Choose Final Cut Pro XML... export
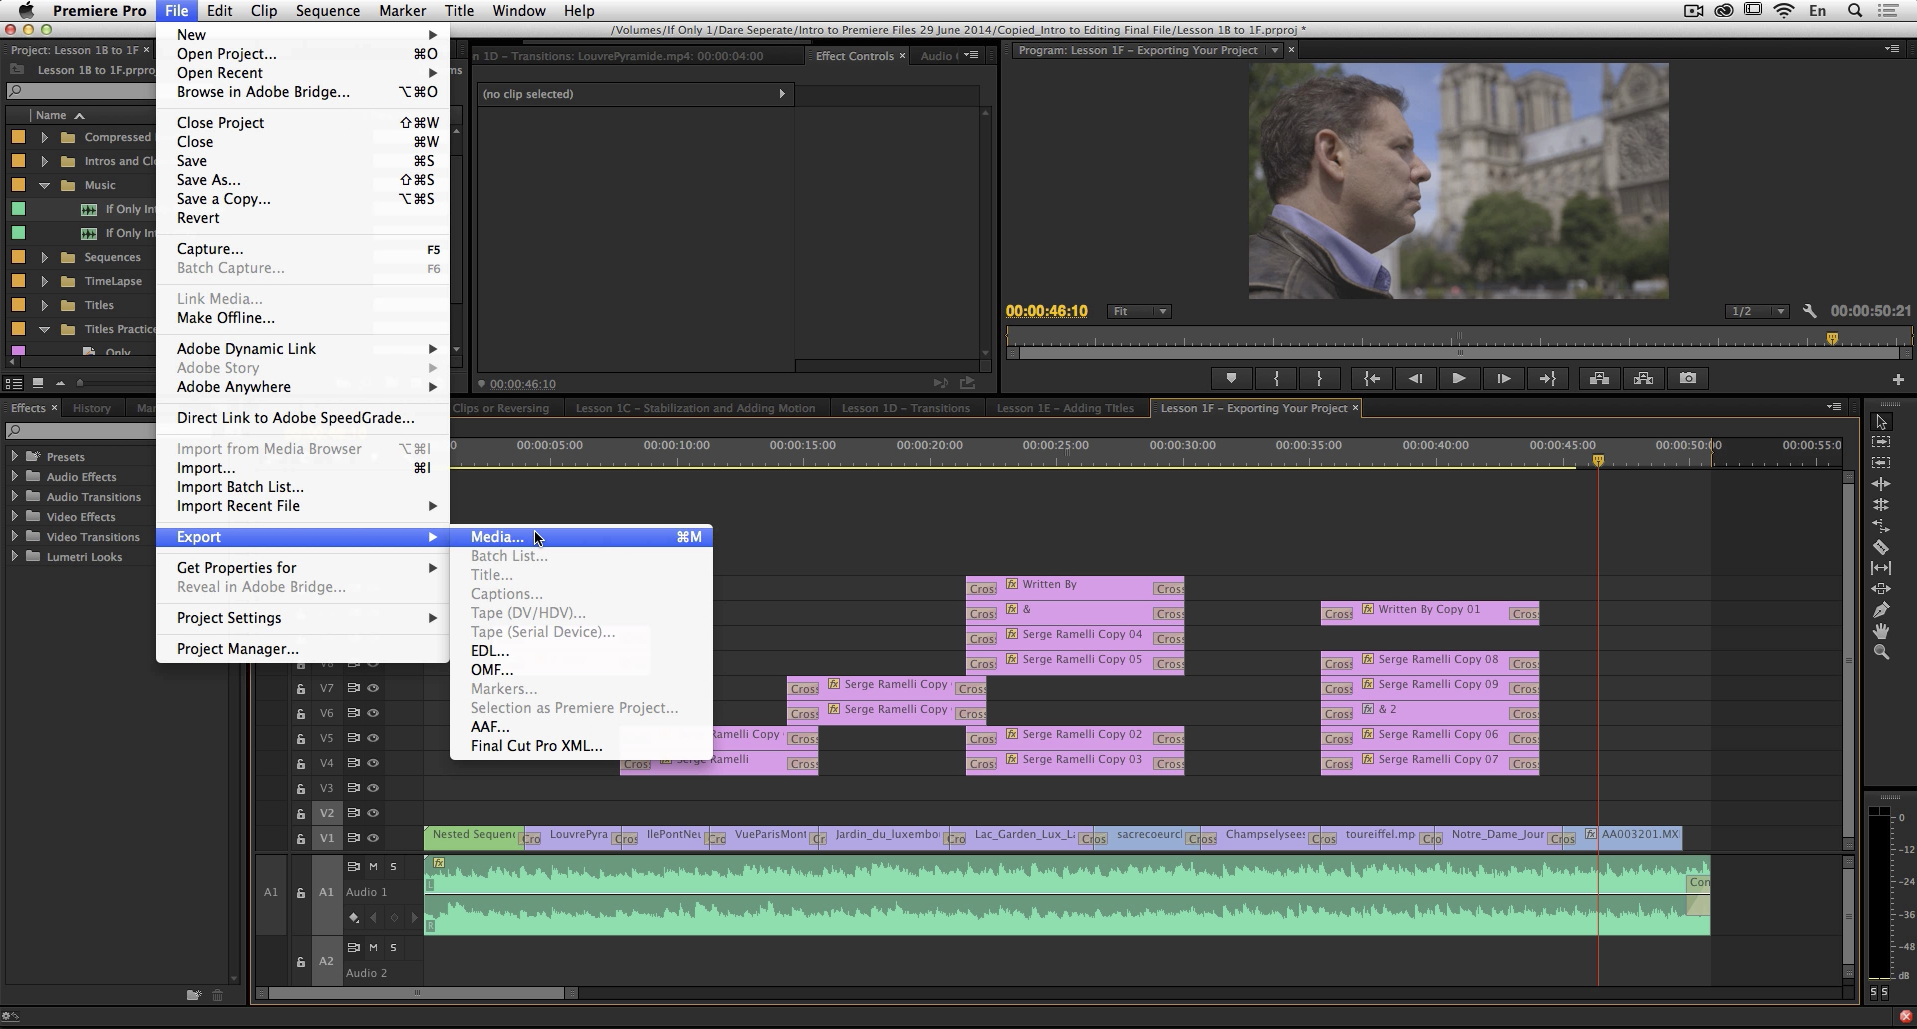 [x=581, y=746]
